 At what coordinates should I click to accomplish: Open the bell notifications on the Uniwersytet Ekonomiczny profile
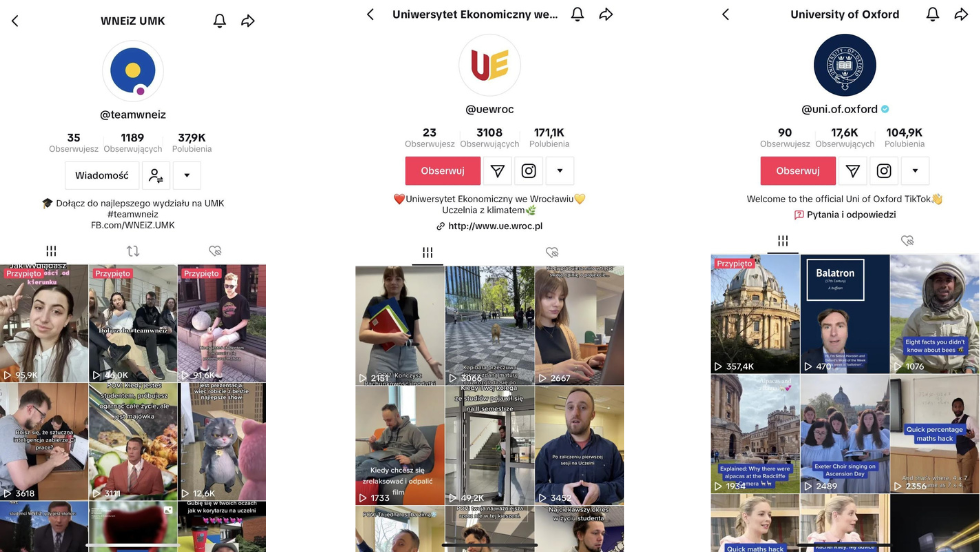(x=578, y=14)
